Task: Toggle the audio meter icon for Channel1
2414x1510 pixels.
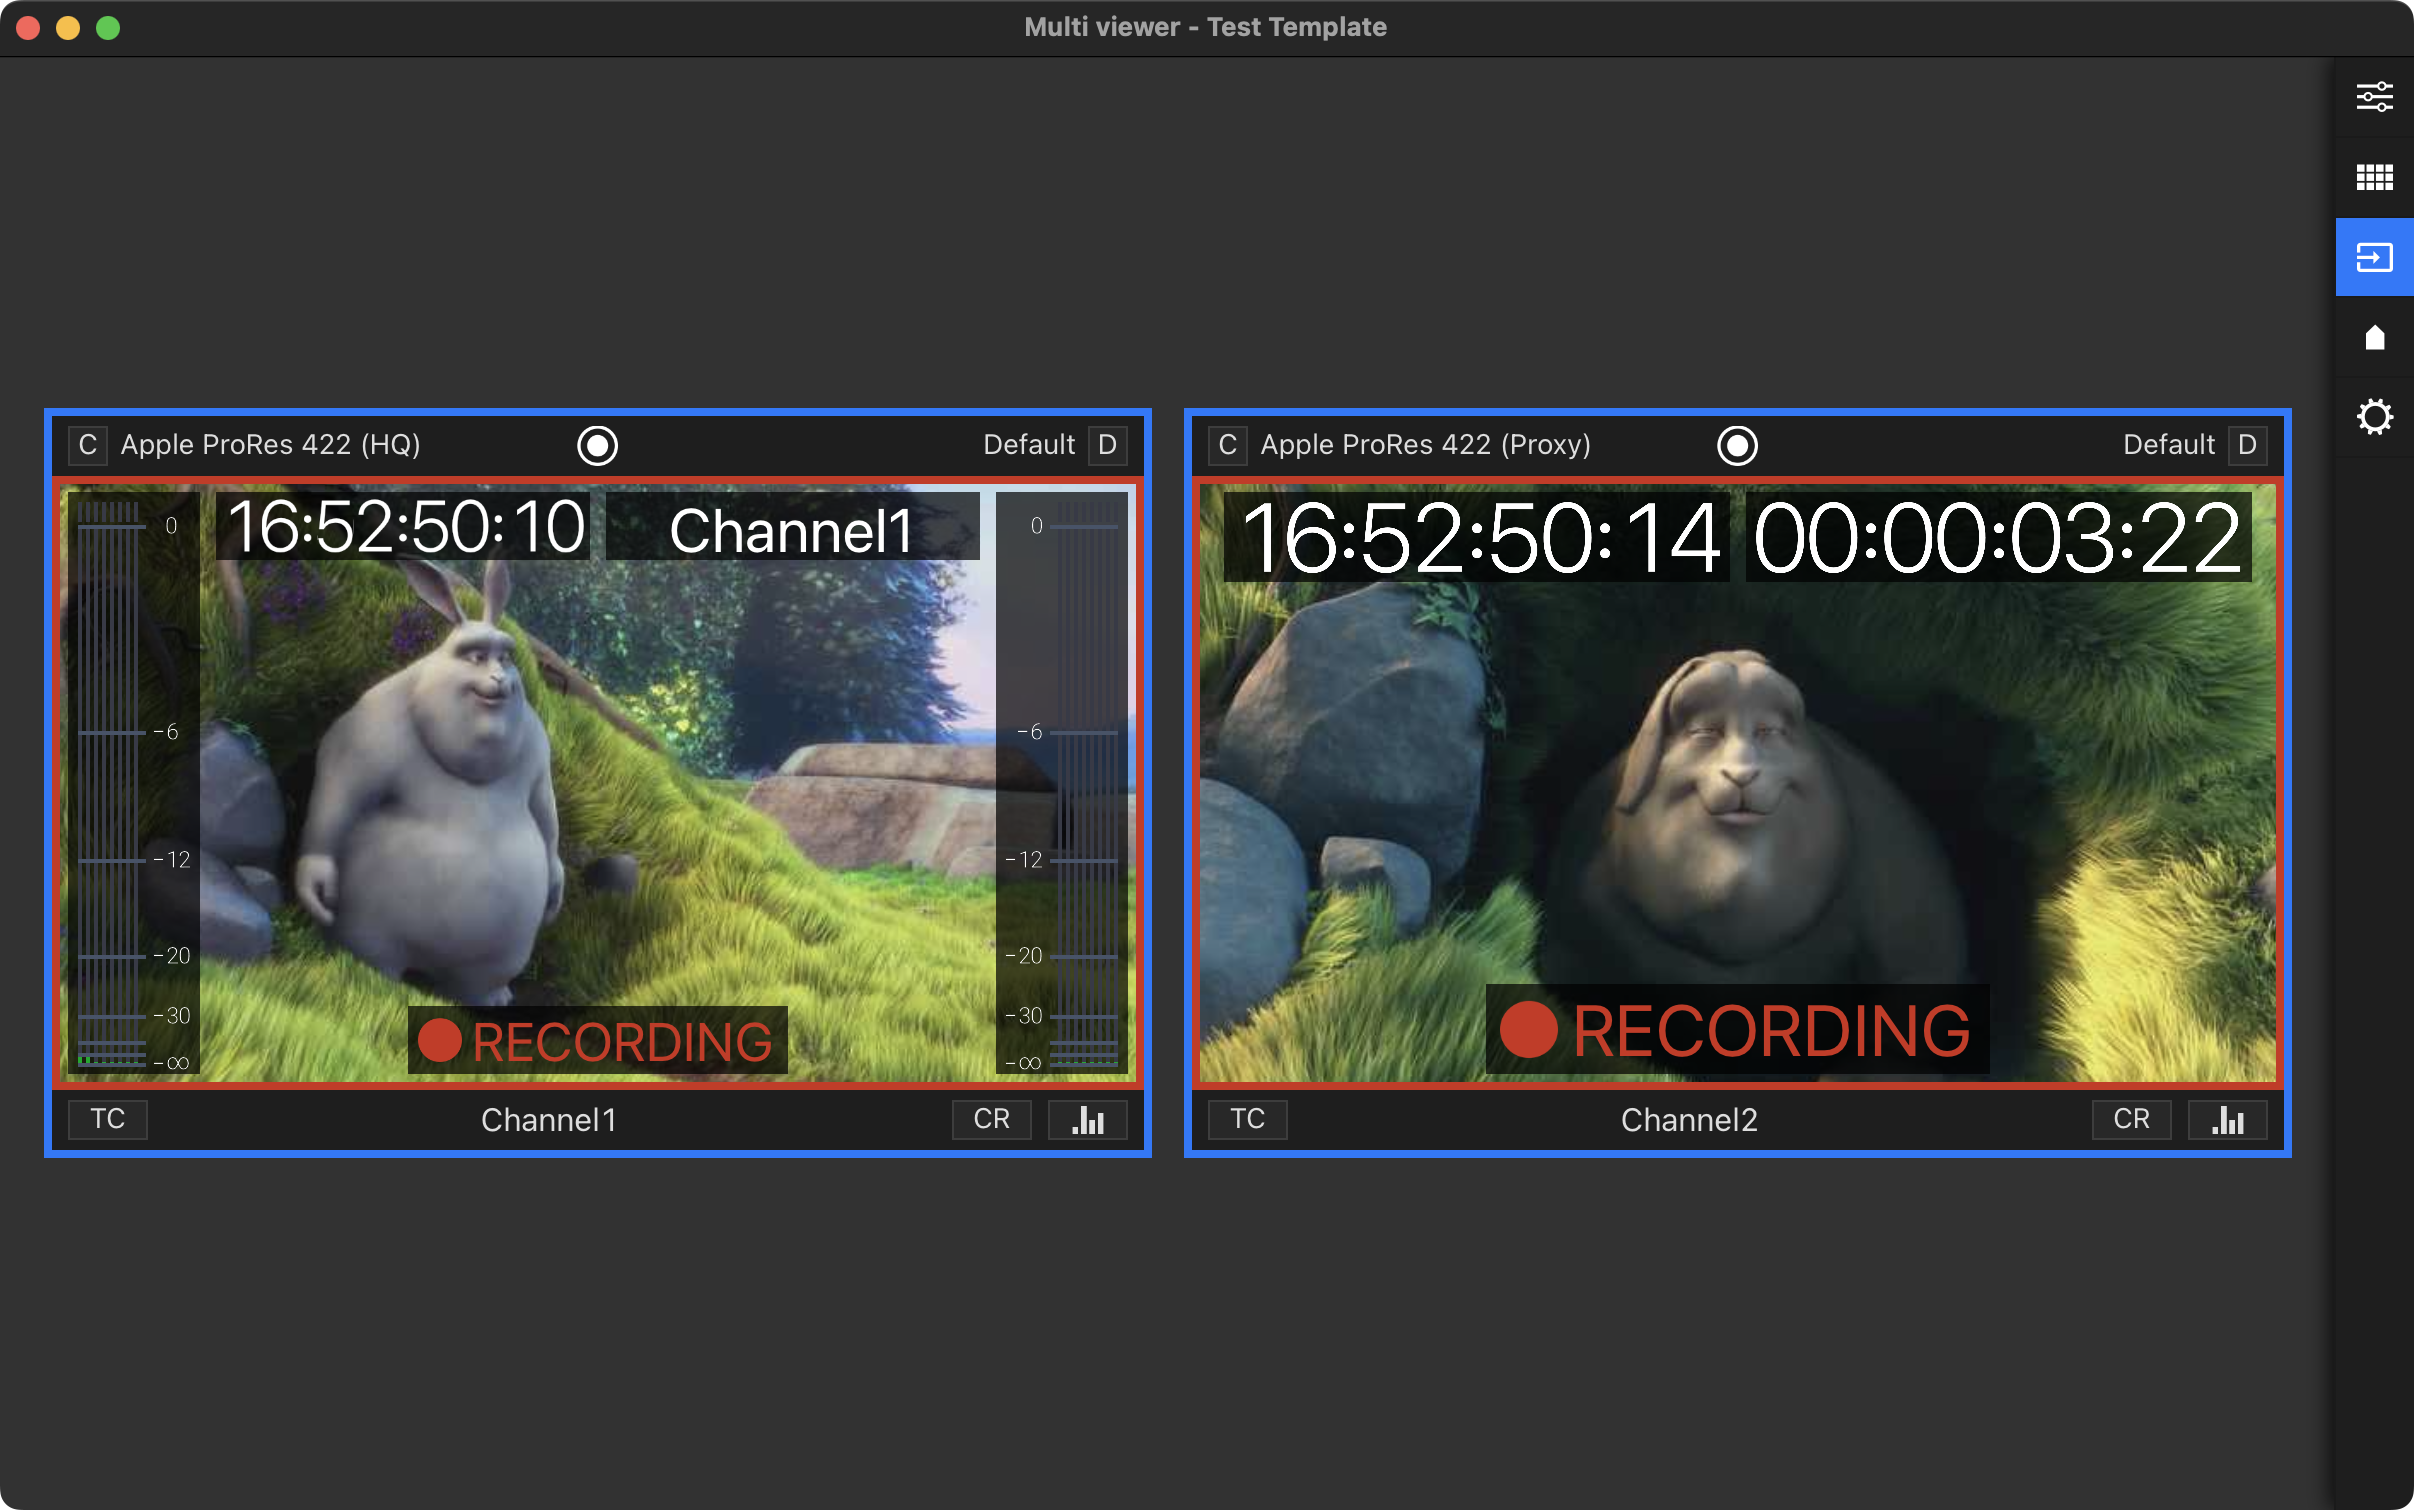Action: click(x=1087, y=1120)
